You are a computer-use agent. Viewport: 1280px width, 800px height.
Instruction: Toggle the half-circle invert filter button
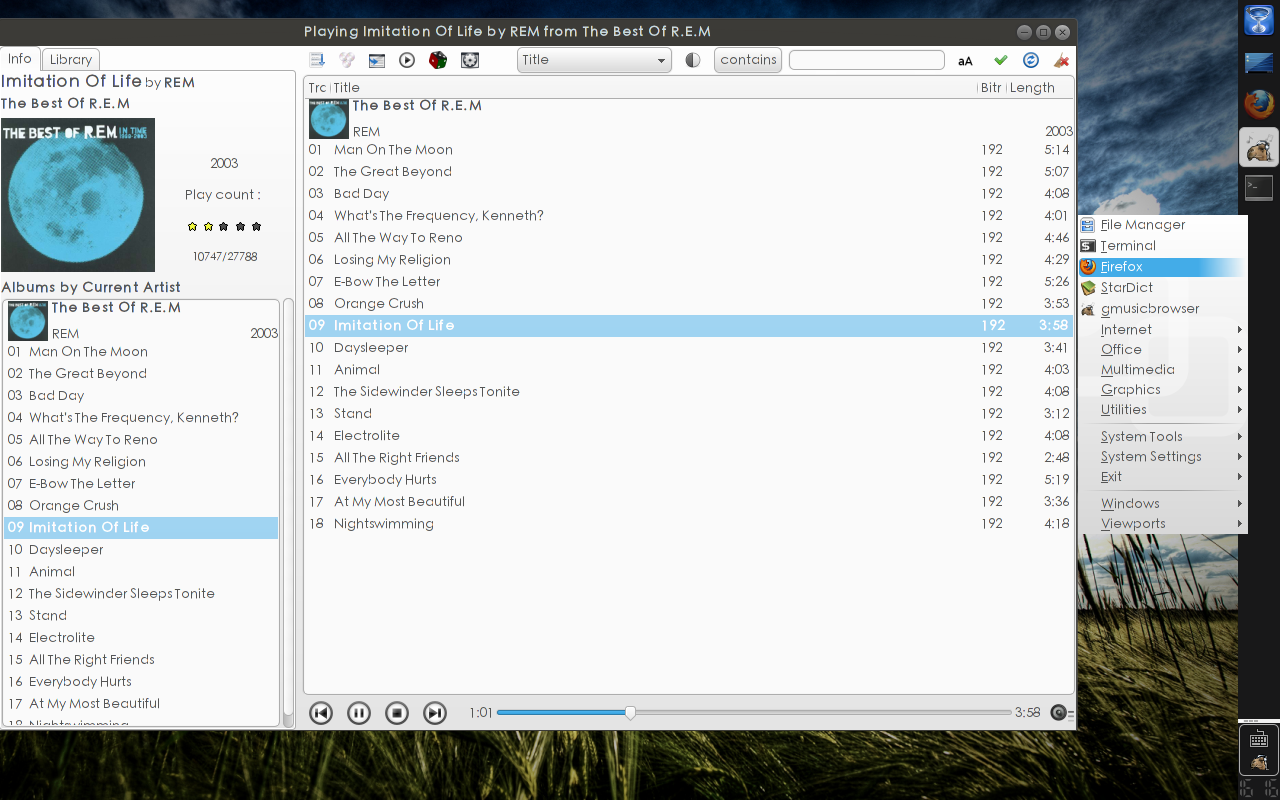click(x=693, y=60)
